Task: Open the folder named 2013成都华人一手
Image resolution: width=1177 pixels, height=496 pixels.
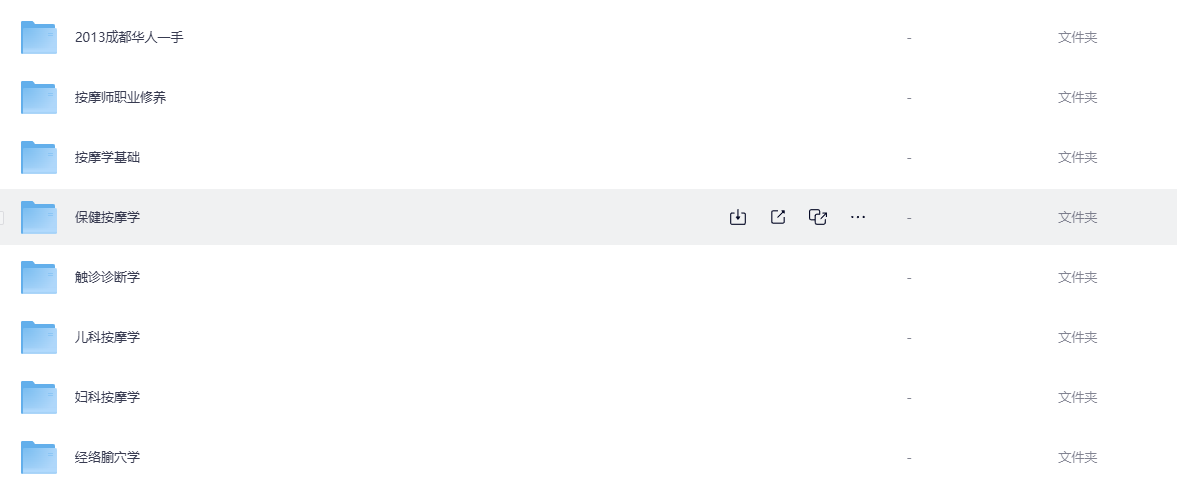Action: tap(129, 38)
